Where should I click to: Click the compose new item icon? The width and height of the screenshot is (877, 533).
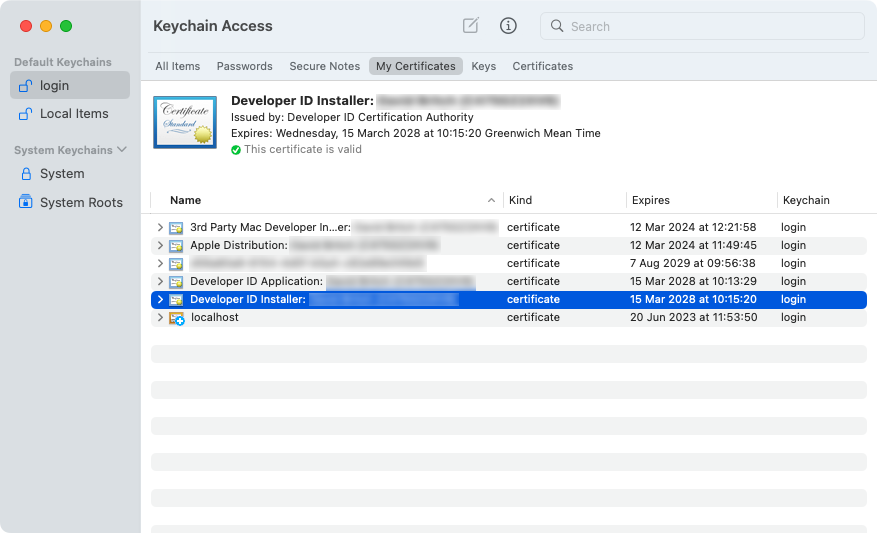point(470,25)
